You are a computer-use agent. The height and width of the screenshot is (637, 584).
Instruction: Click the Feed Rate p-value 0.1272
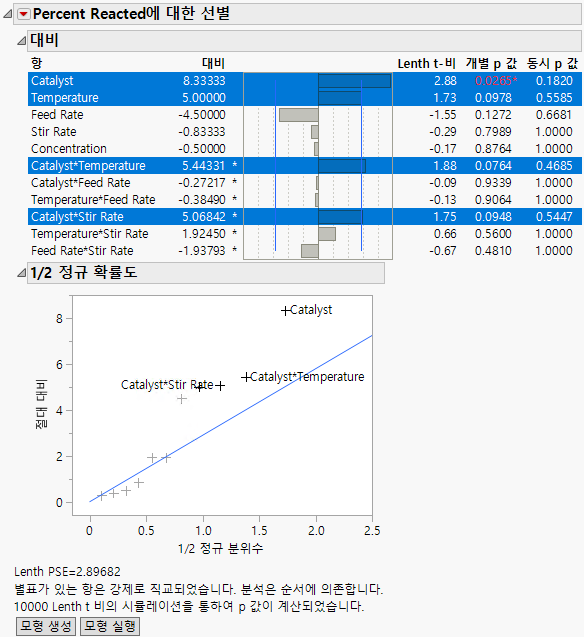493,115
